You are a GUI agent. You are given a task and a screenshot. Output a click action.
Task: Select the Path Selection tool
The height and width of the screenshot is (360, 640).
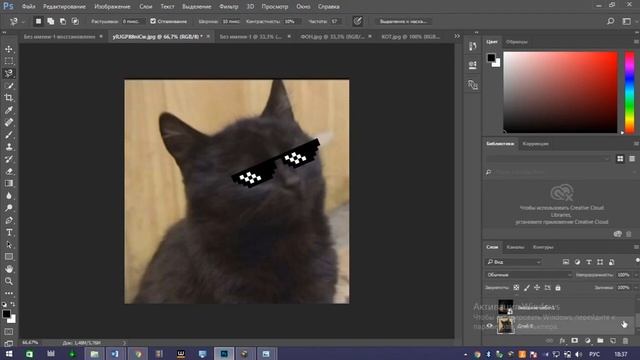pyautogui.click(x=9, y=245)
